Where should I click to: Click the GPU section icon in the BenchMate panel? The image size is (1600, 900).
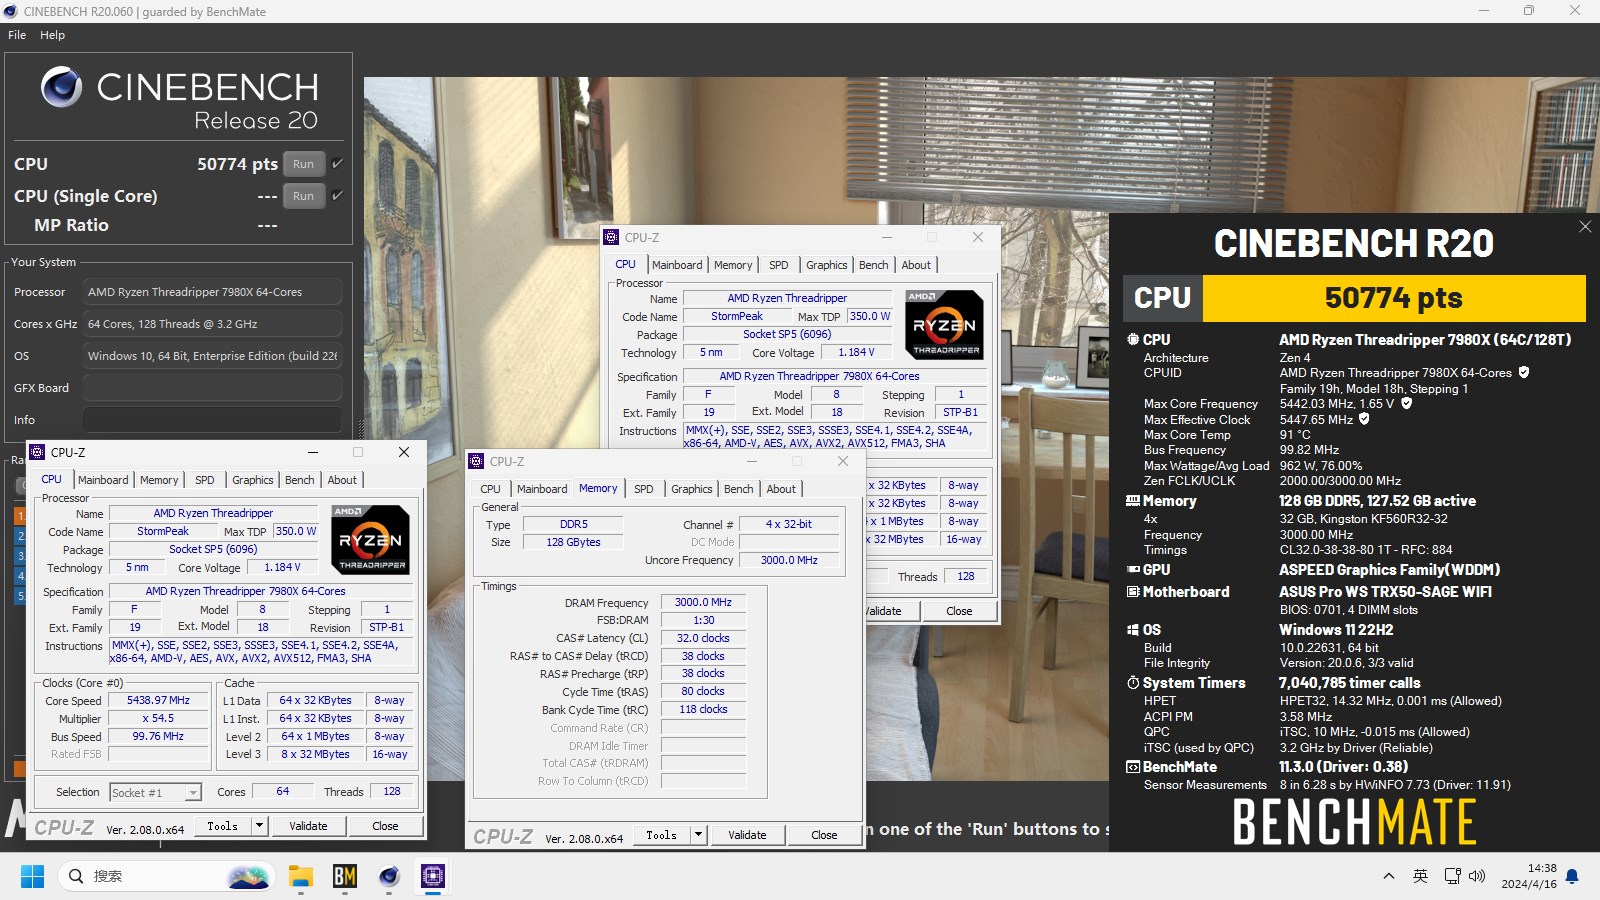(x=1133, y=569)
